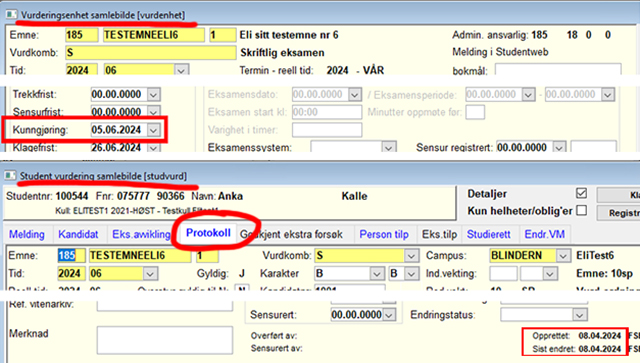
Task: Click the year 2024 field in studvurd
Action: pos(71,274)
